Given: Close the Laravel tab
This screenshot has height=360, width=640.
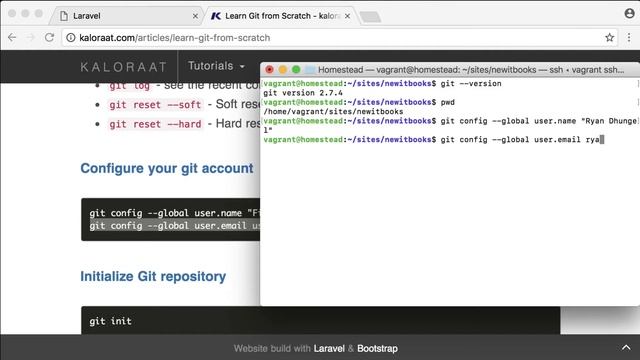Looking at the screenshot, I should 195,16.
